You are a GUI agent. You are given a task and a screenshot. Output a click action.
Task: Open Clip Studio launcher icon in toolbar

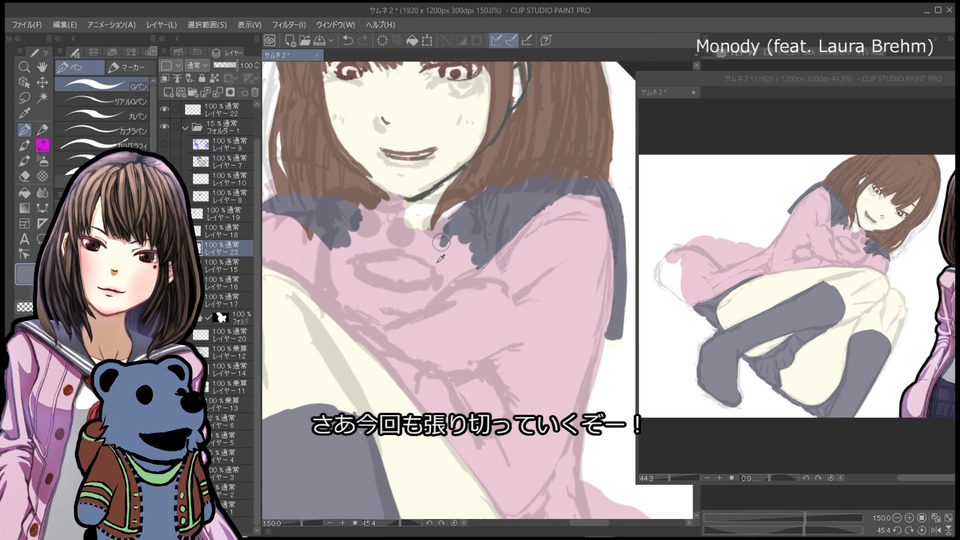click(x=270, y=40)
